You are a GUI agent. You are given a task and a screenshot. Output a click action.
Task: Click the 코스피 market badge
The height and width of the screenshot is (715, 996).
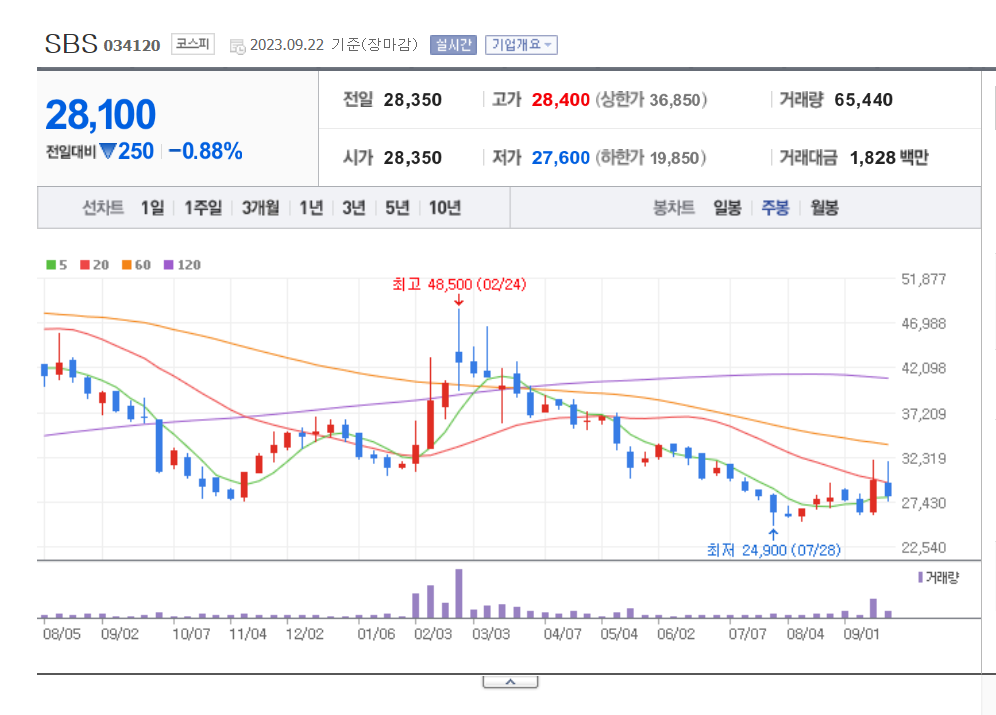[x=193, y=44]
